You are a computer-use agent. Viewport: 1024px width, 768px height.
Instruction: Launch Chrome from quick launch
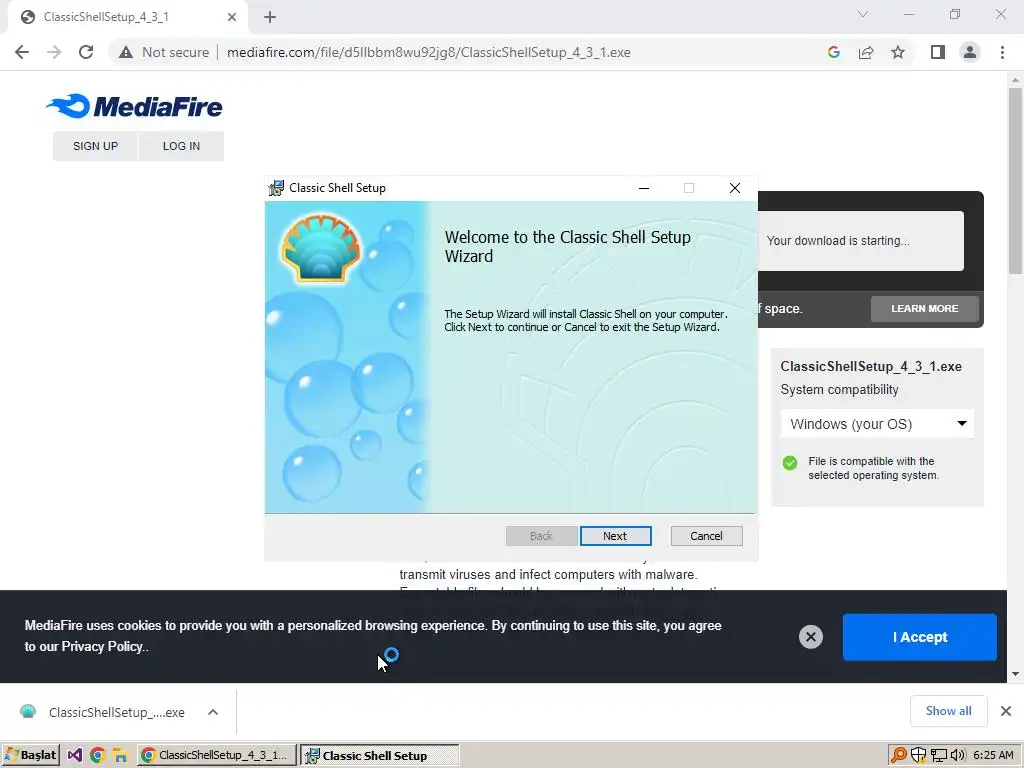[x=98, y=755]
